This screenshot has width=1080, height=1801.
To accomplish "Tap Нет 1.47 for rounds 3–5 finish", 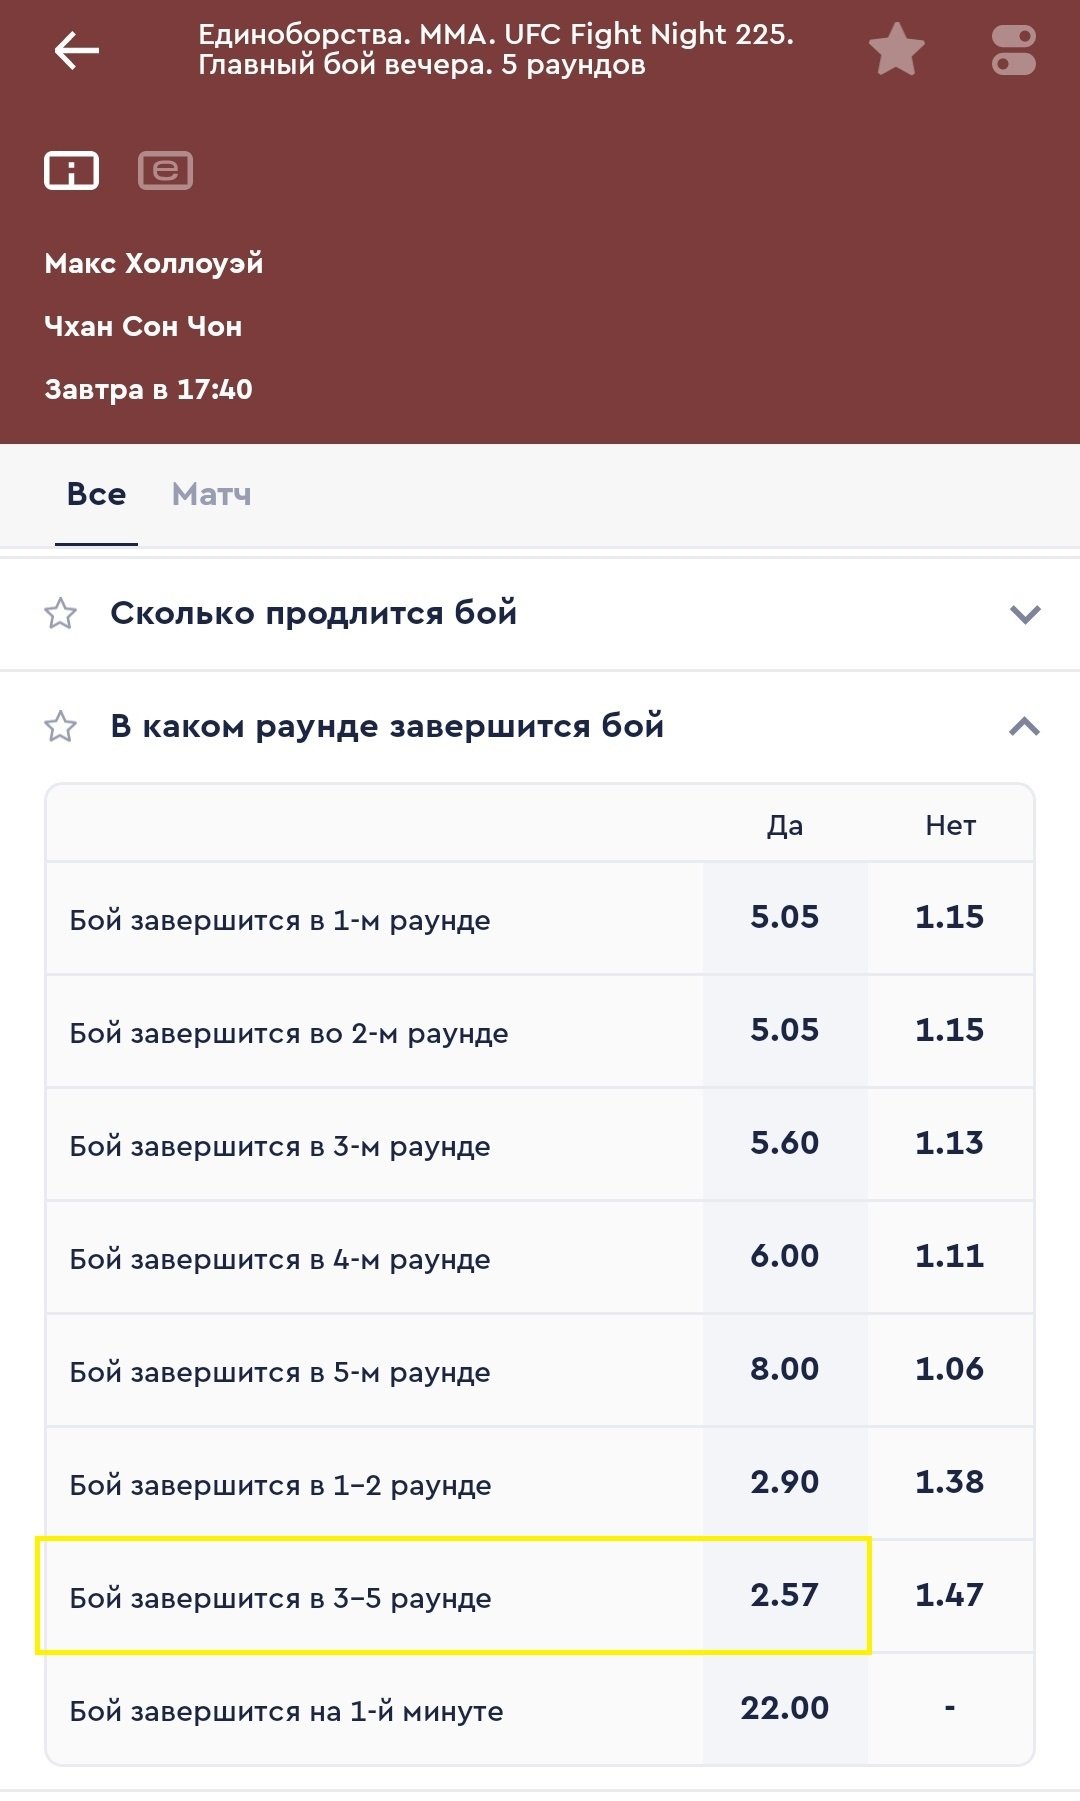I will [950, 1595].
